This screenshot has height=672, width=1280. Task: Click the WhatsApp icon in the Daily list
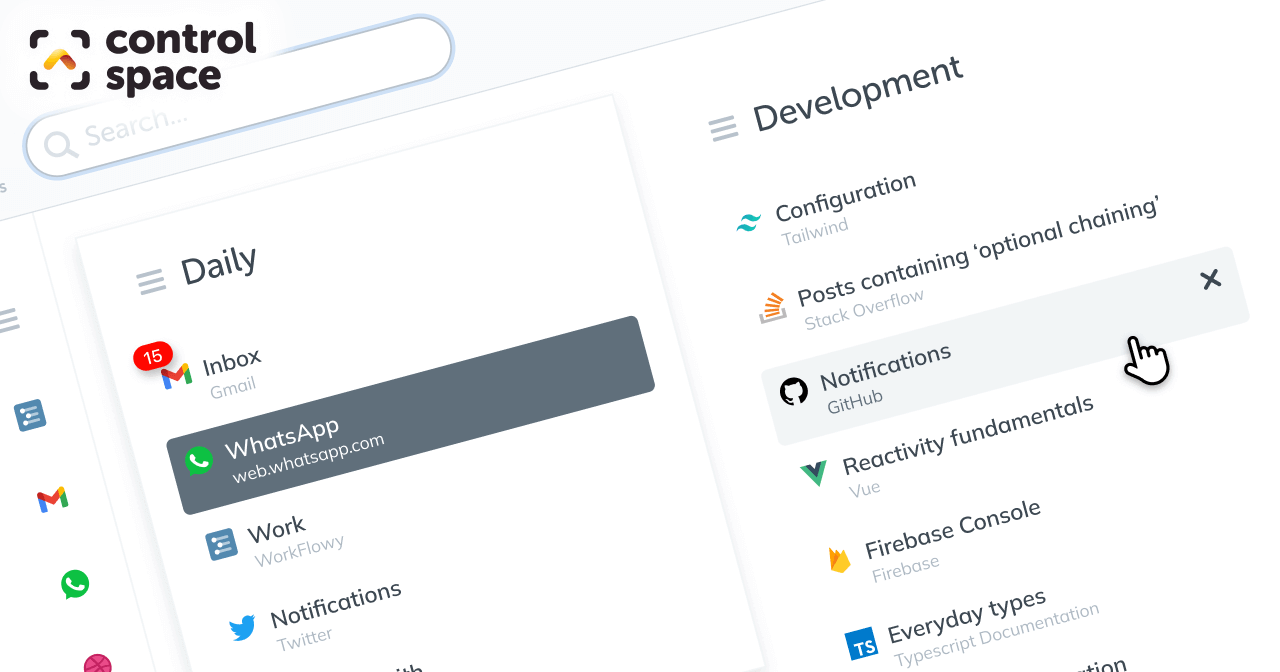pyautogui.click(x=199, y=460)
